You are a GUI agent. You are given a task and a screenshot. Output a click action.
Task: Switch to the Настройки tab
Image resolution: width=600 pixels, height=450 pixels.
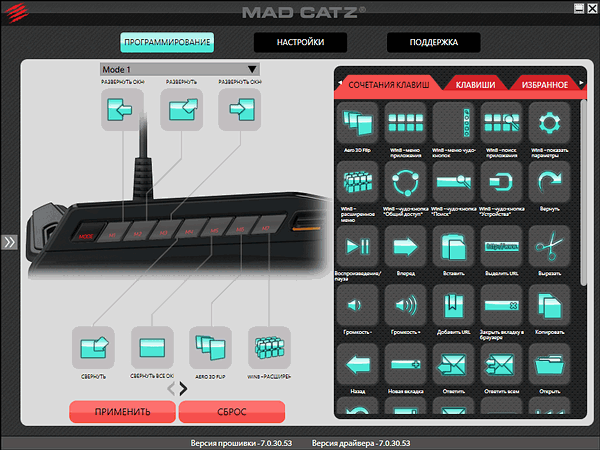tap(300, 42)
